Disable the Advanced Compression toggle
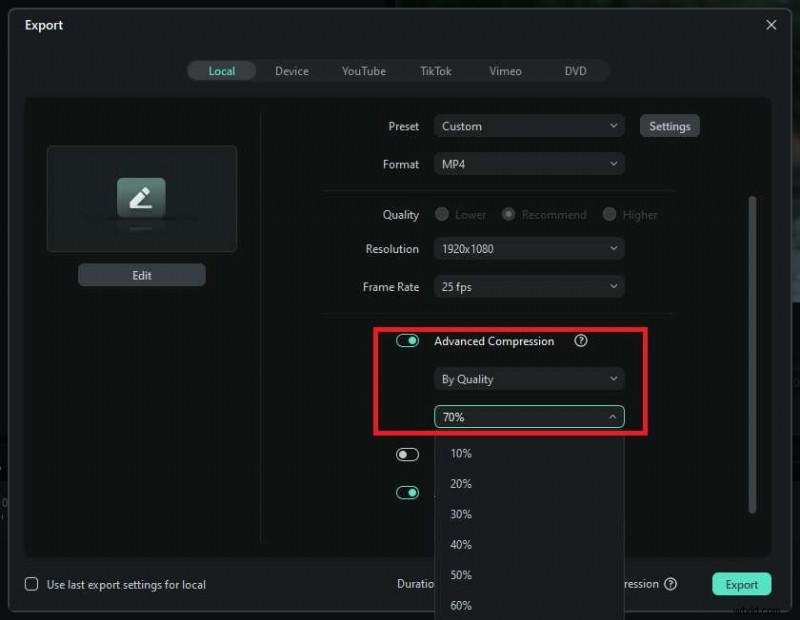800x620 pixels. pyautogui.click(x=407, y=340)
